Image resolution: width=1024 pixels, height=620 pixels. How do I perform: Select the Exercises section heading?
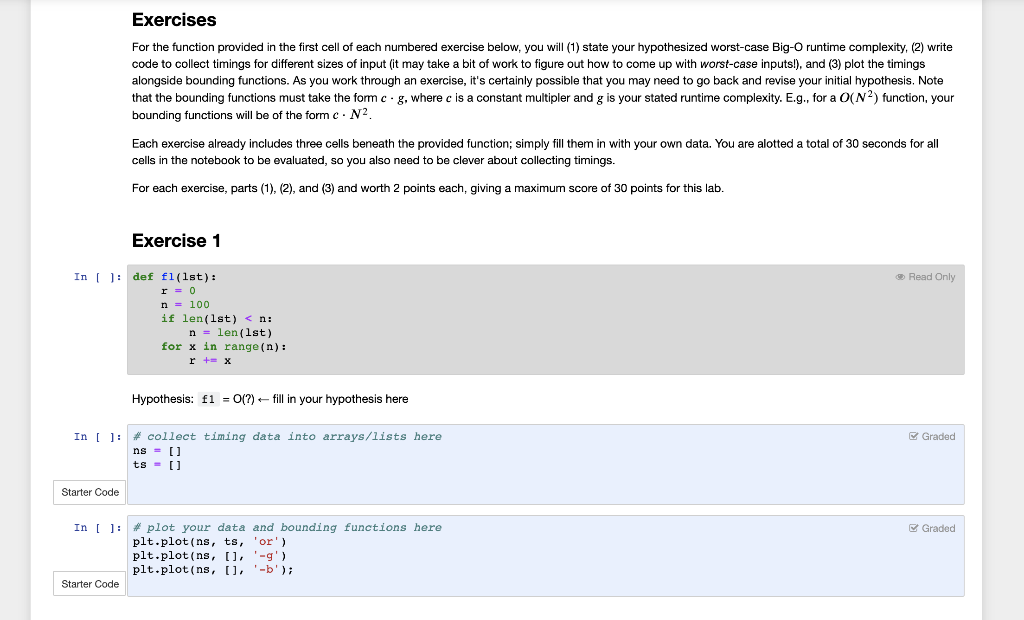(x=174, y=19)
